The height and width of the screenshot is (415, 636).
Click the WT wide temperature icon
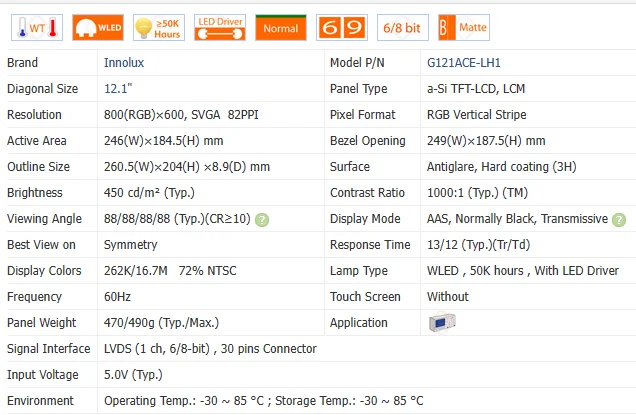tap(37, 28)
